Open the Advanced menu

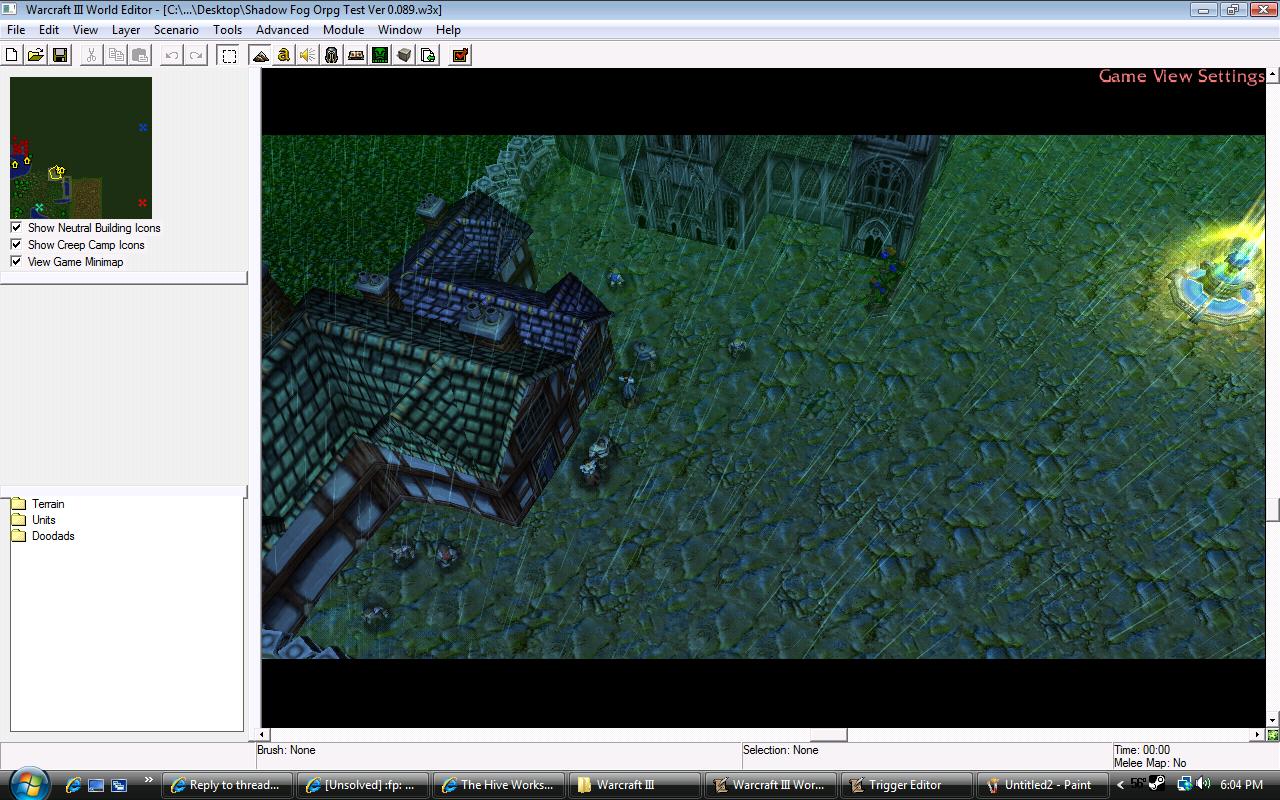click(282, 30)
